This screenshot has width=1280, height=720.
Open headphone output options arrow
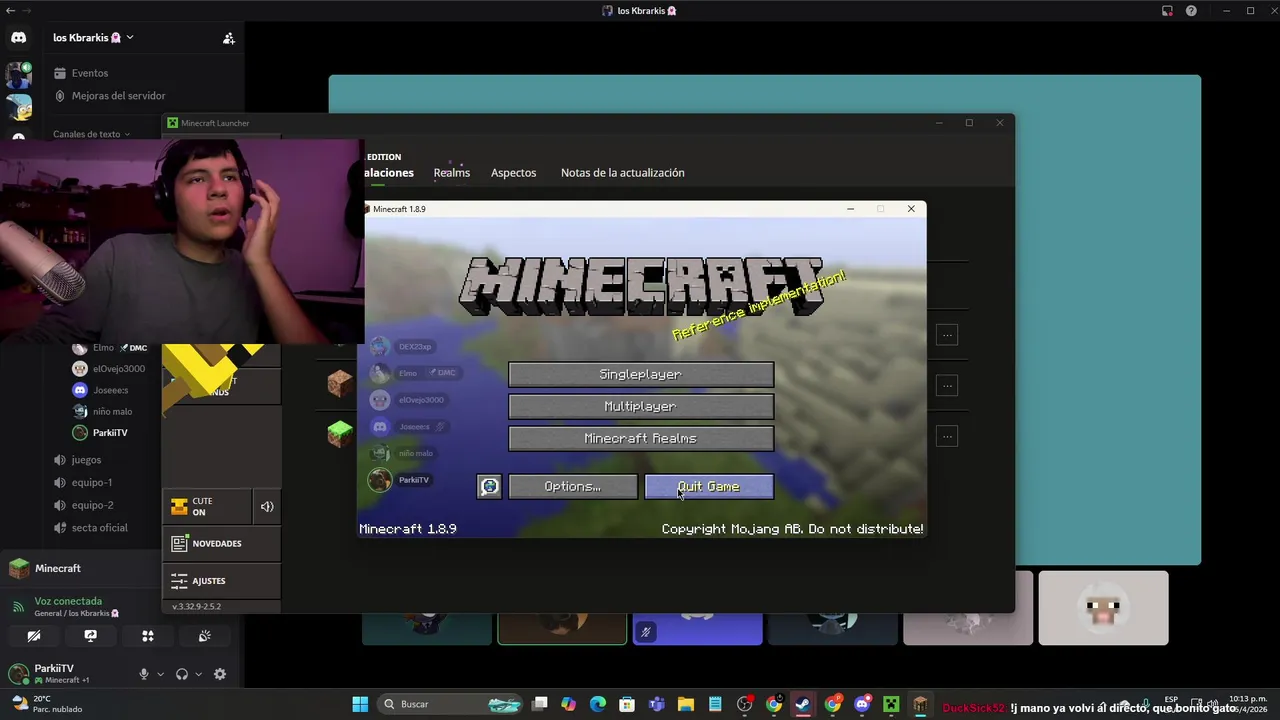click(198, 674)
